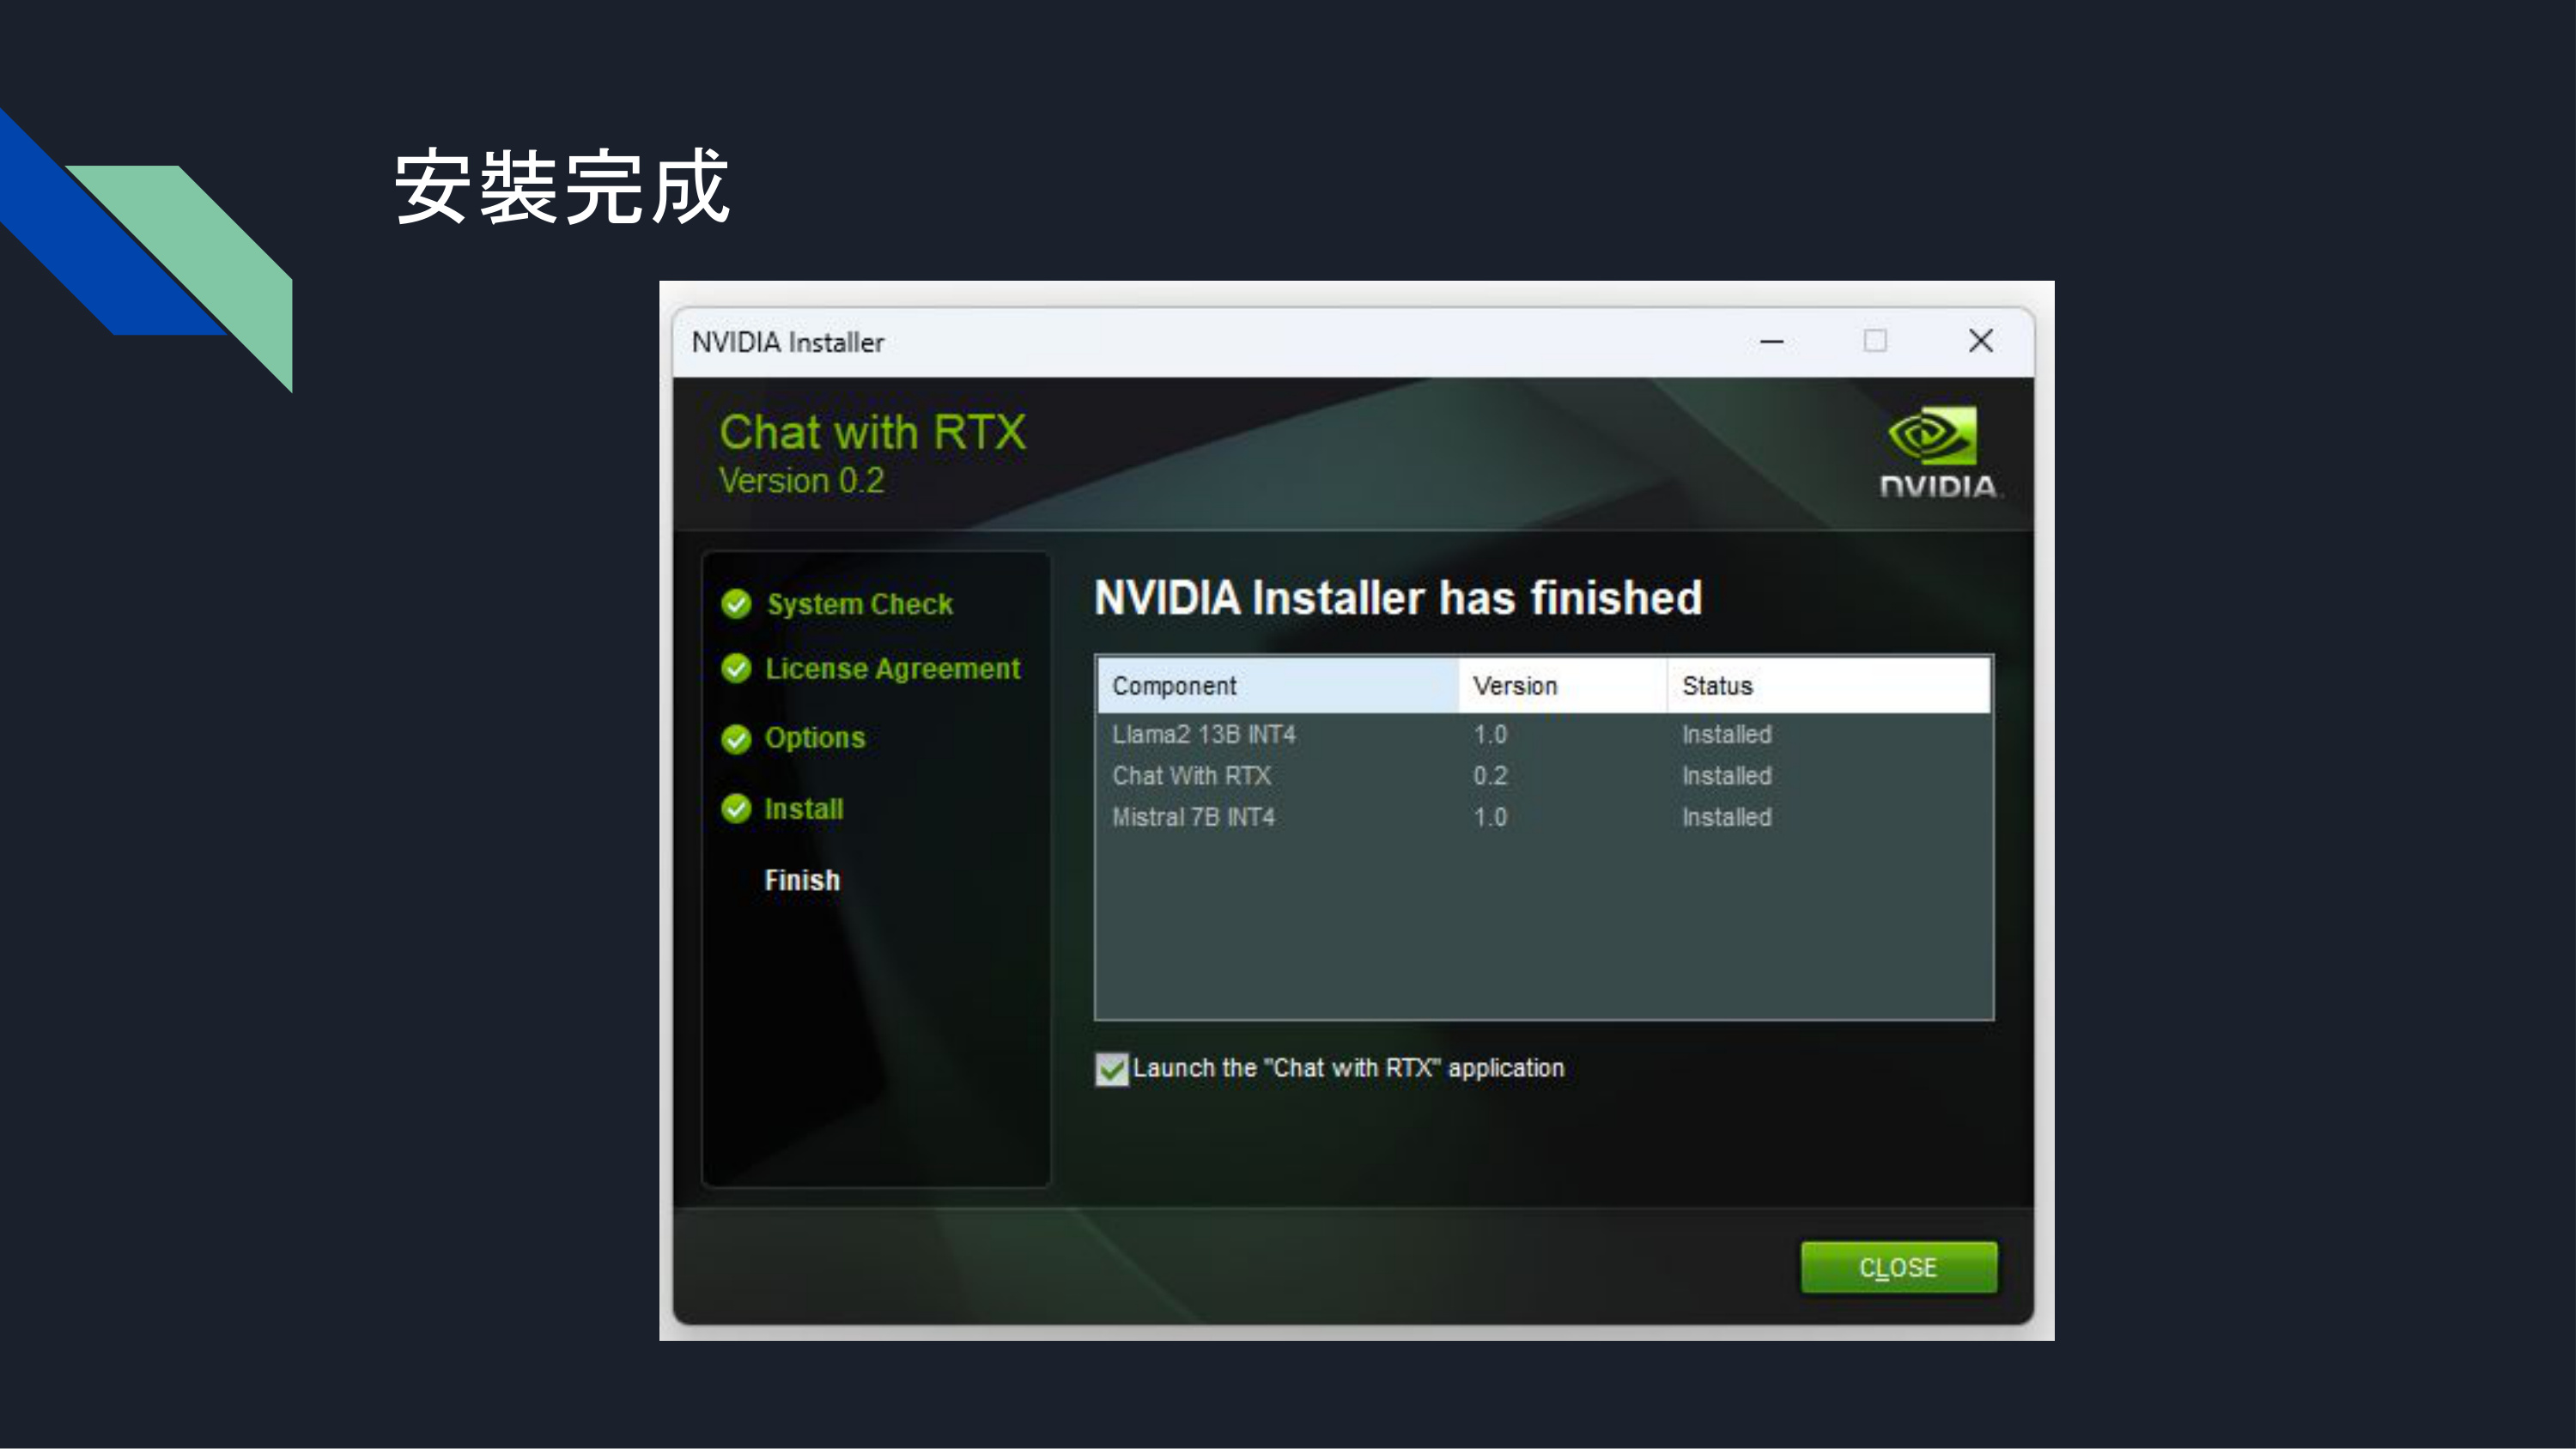Select the System Check step
The width and height of the screenshot is (2576, 1449).
click(860, 604)
